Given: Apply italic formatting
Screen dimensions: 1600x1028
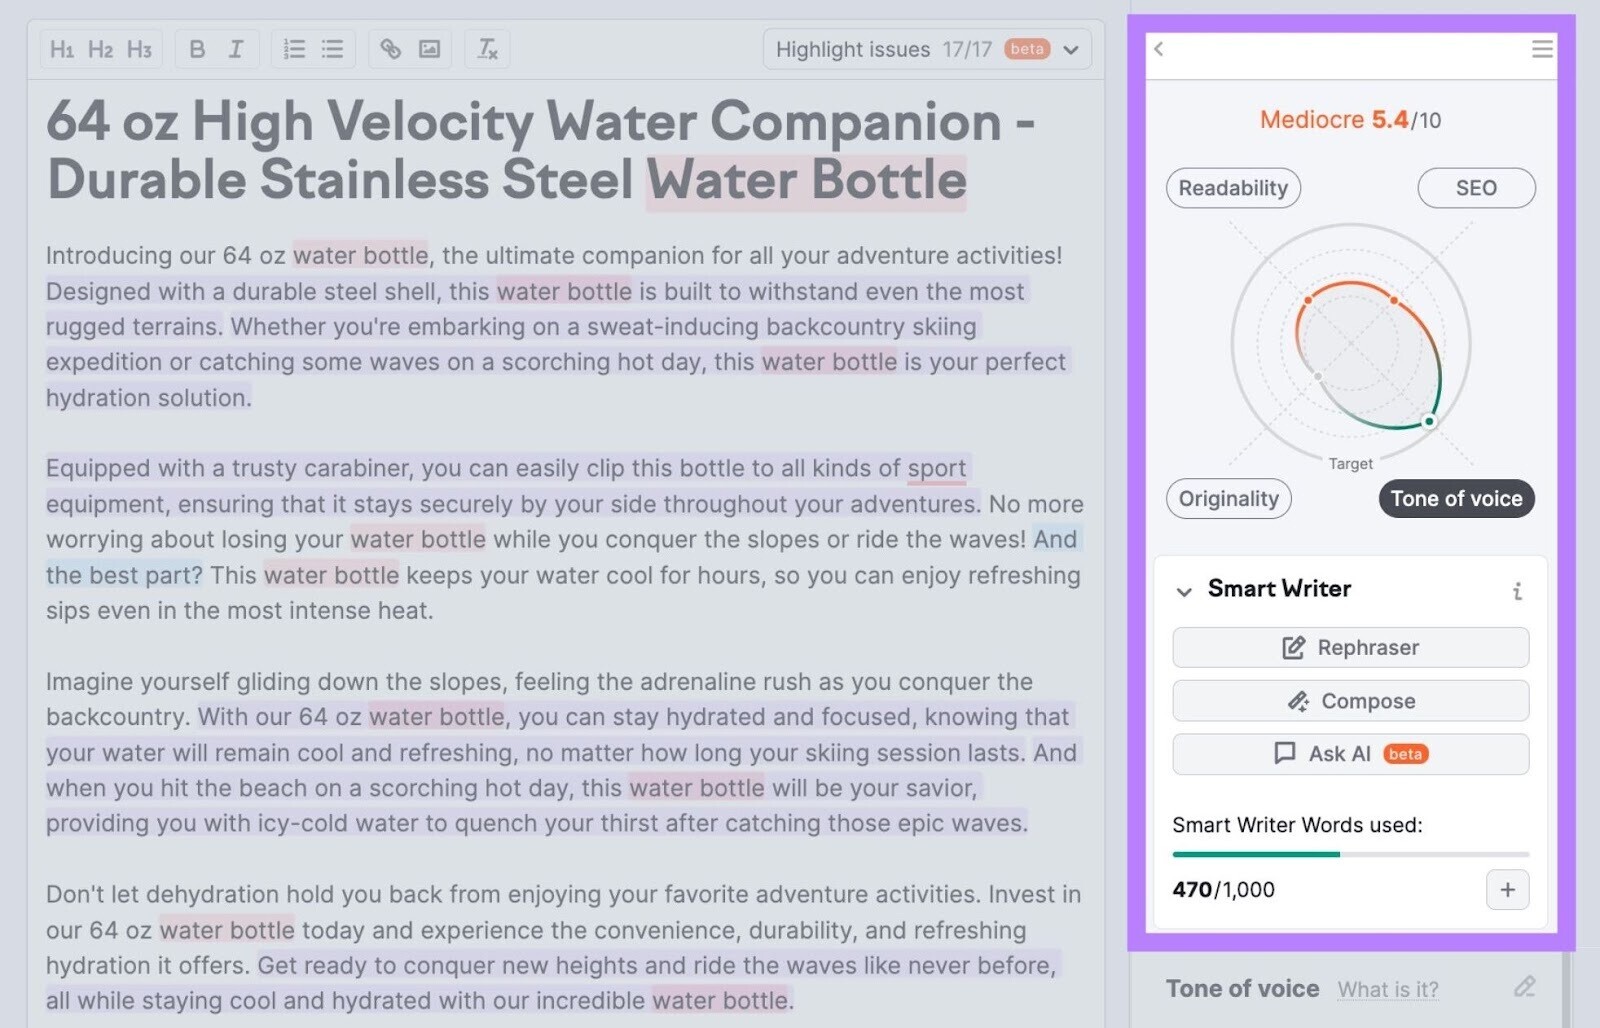Looking at the screenshot, I should (236, 48).
